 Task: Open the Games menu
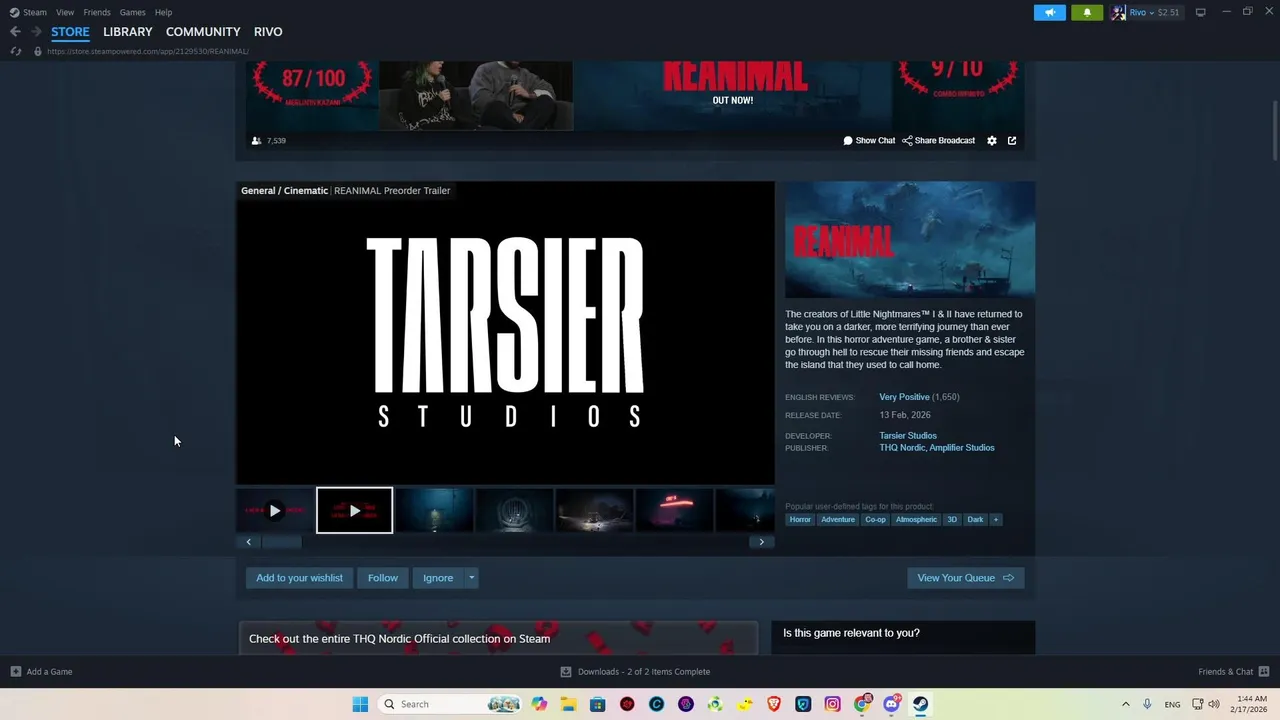(x=132, y=12)
